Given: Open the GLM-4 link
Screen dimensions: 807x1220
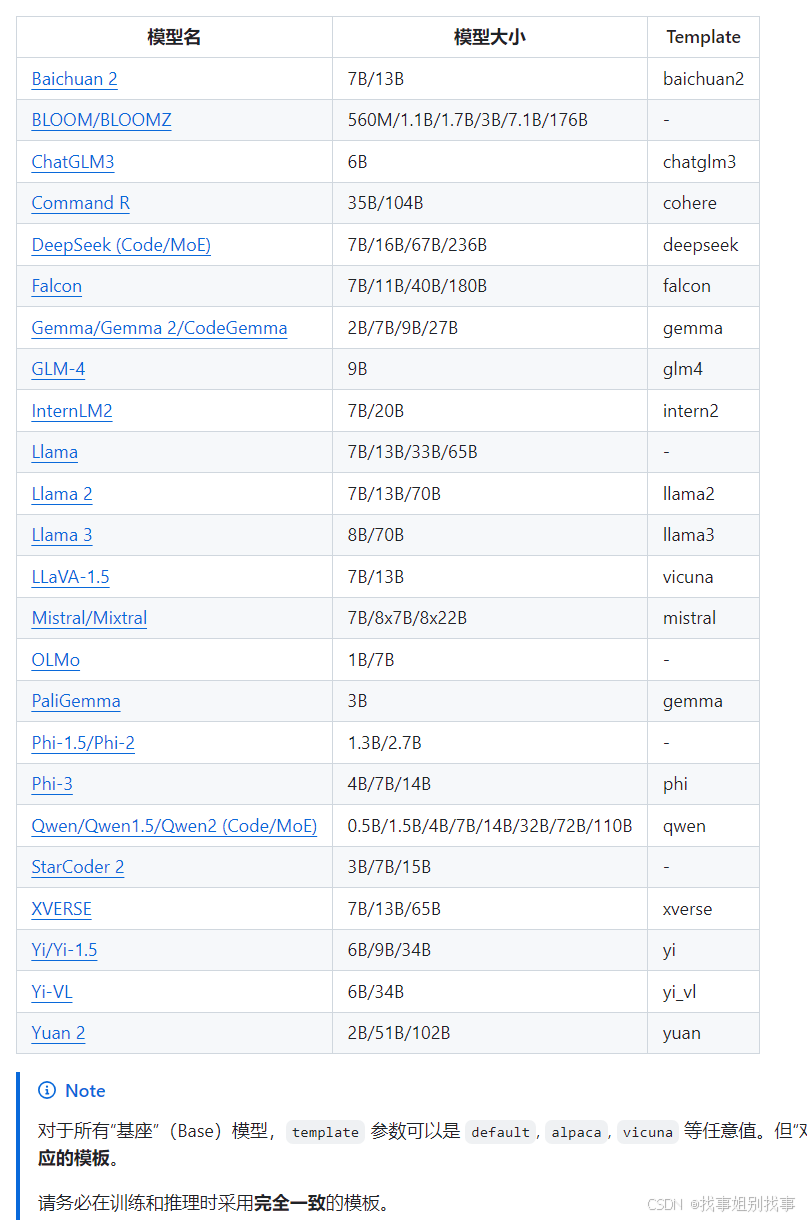Looking at the screenshot, I should 58,369.
